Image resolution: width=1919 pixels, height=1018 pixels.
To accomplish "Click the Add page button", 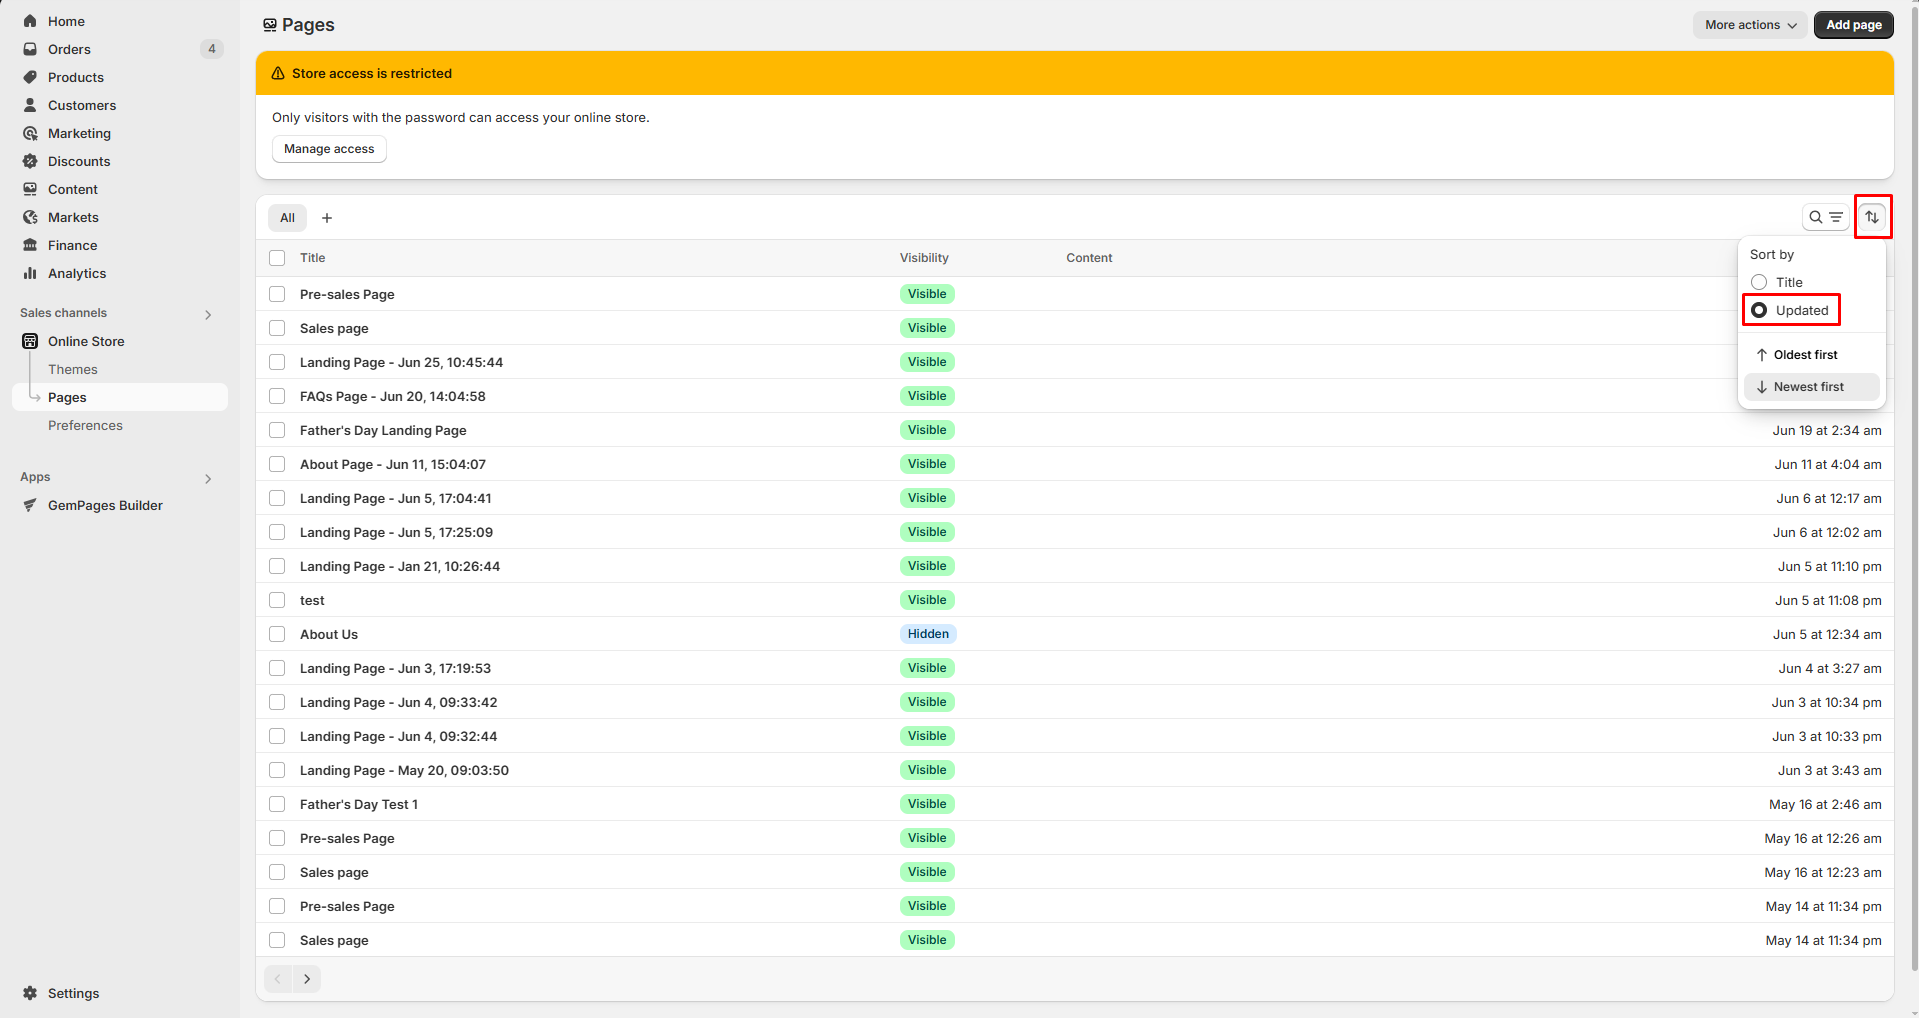I will coord(1853,25).
